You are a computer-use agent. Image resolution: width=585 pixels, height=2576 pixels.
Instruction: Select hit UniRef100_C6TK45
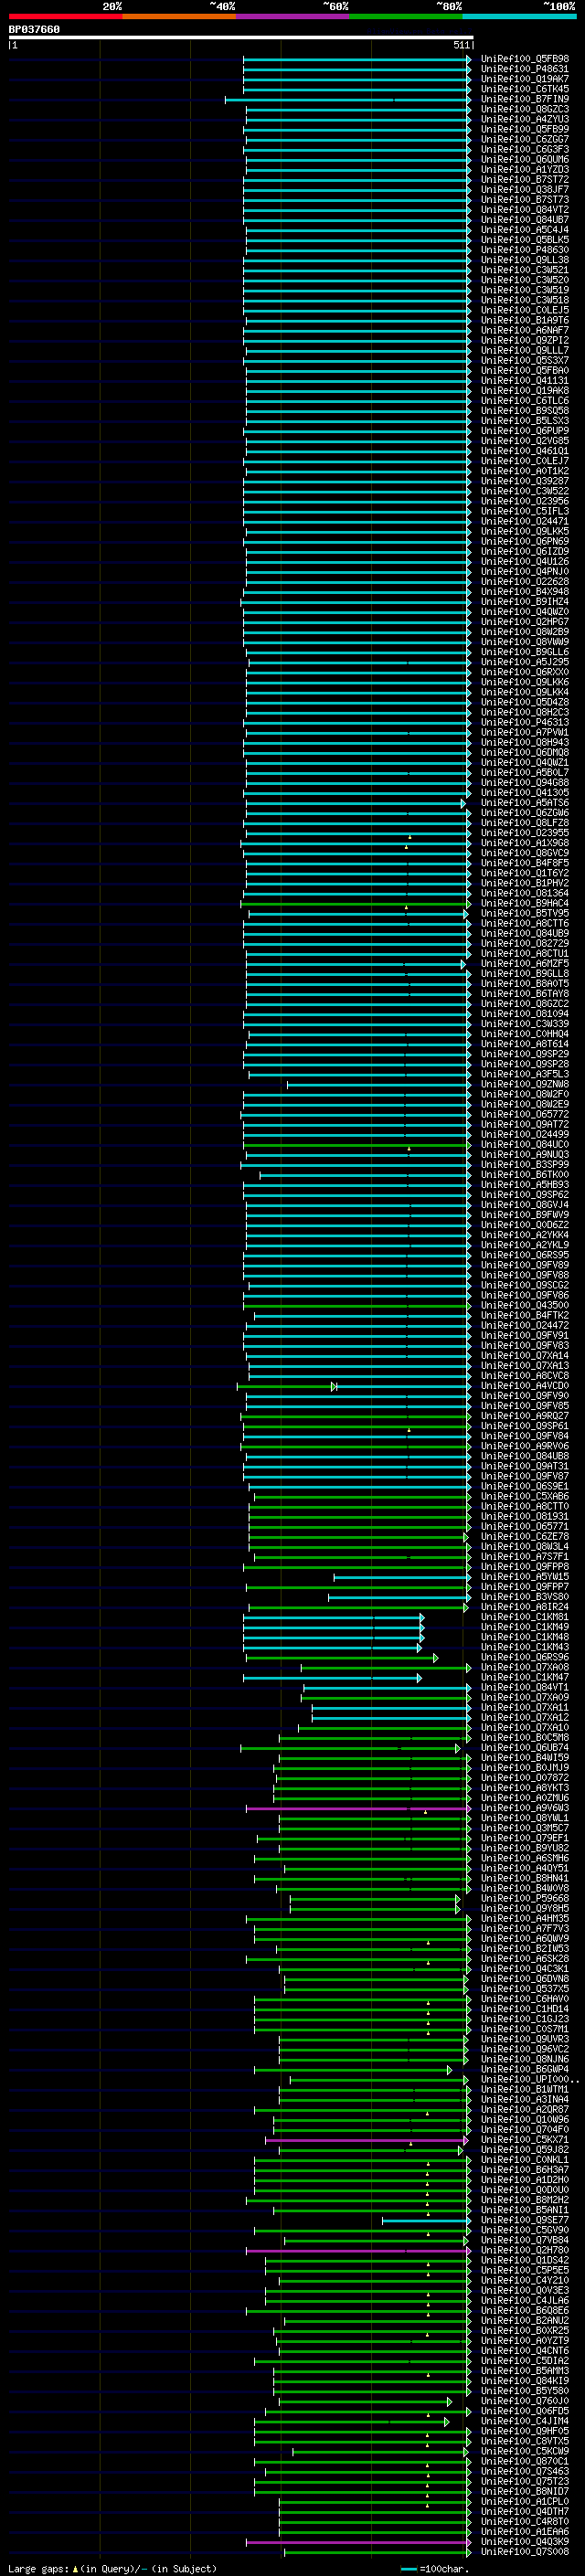pos(525,89)
